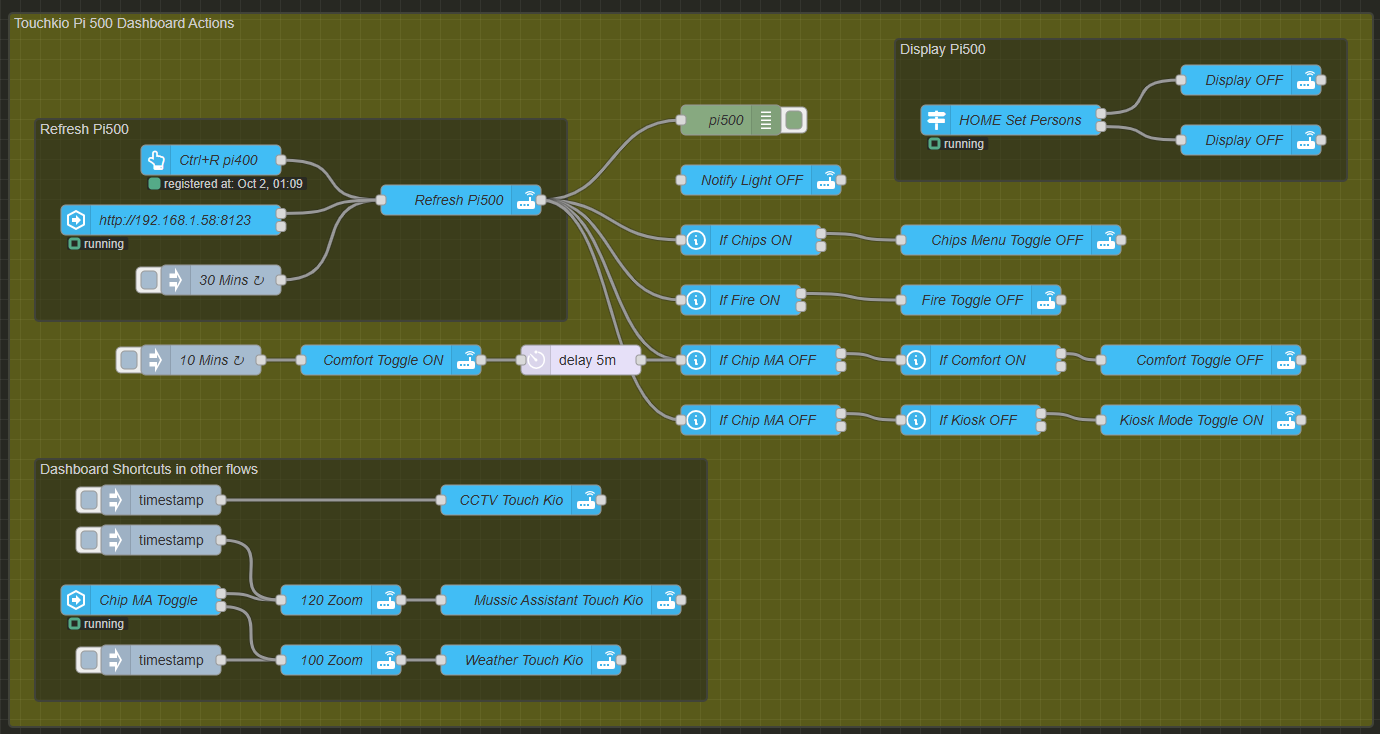Select the Display Pi500 group title

[x=942, y=49]
